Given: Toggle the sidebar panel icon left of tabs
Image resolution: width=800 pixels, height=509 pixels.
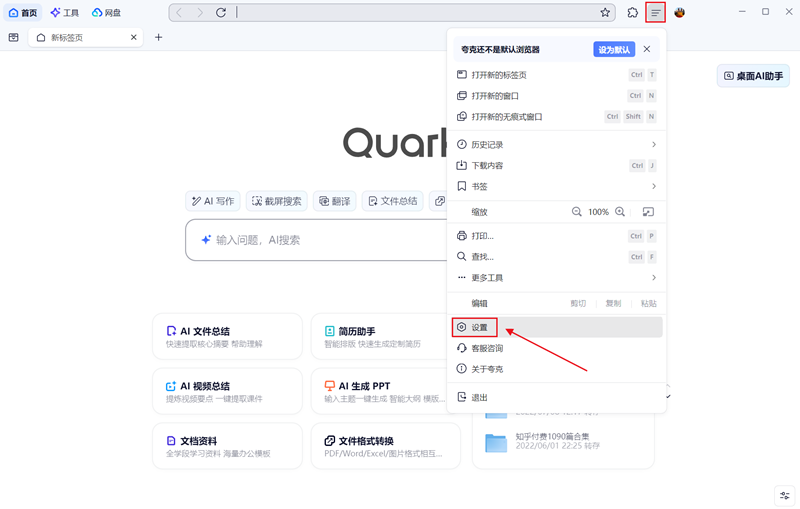Looking at the screenshot, I should point(14,37).
